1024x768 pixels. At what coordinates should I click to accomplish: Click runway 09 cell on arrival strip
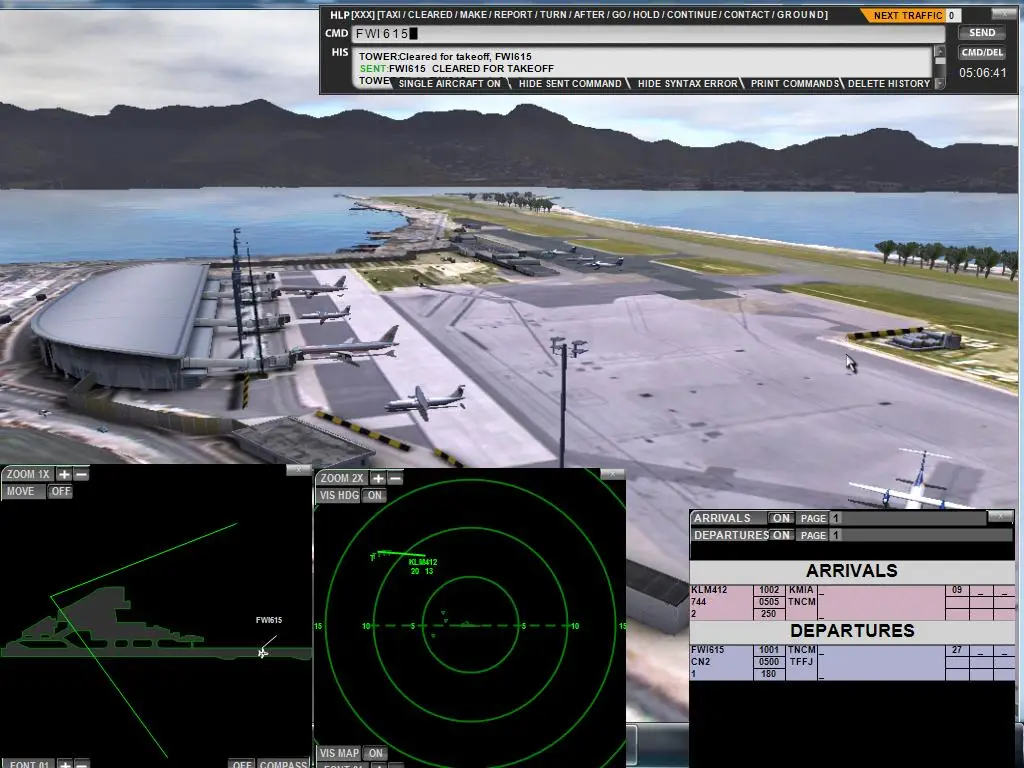[x=957, y=590]
